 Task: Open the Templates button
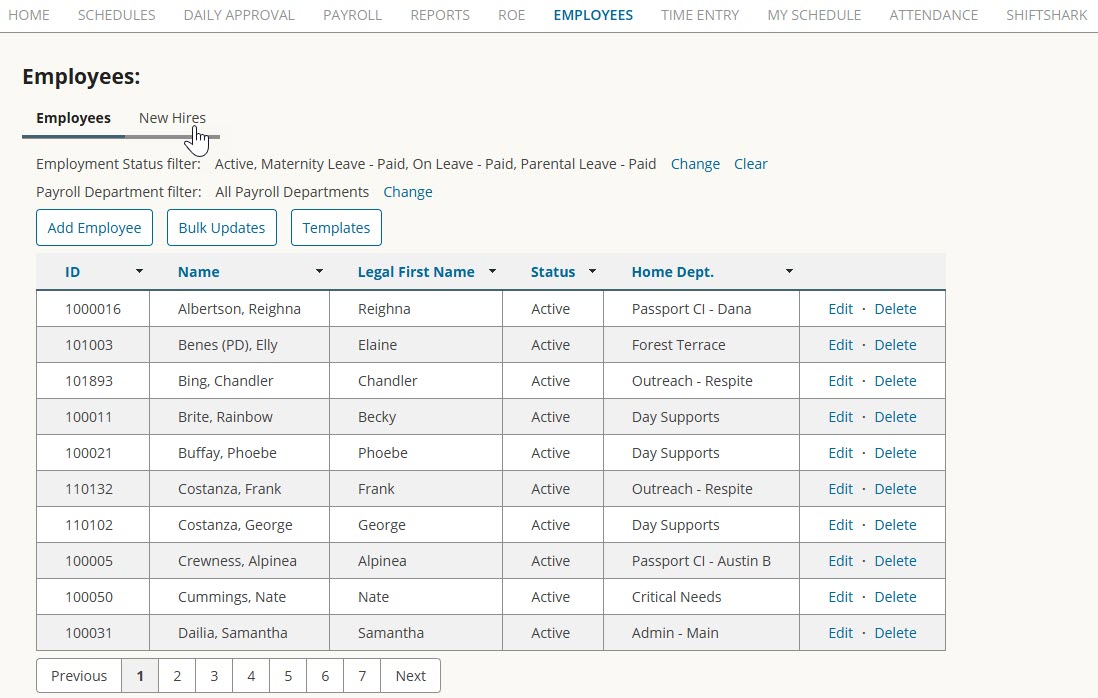(x=336, y=228)
